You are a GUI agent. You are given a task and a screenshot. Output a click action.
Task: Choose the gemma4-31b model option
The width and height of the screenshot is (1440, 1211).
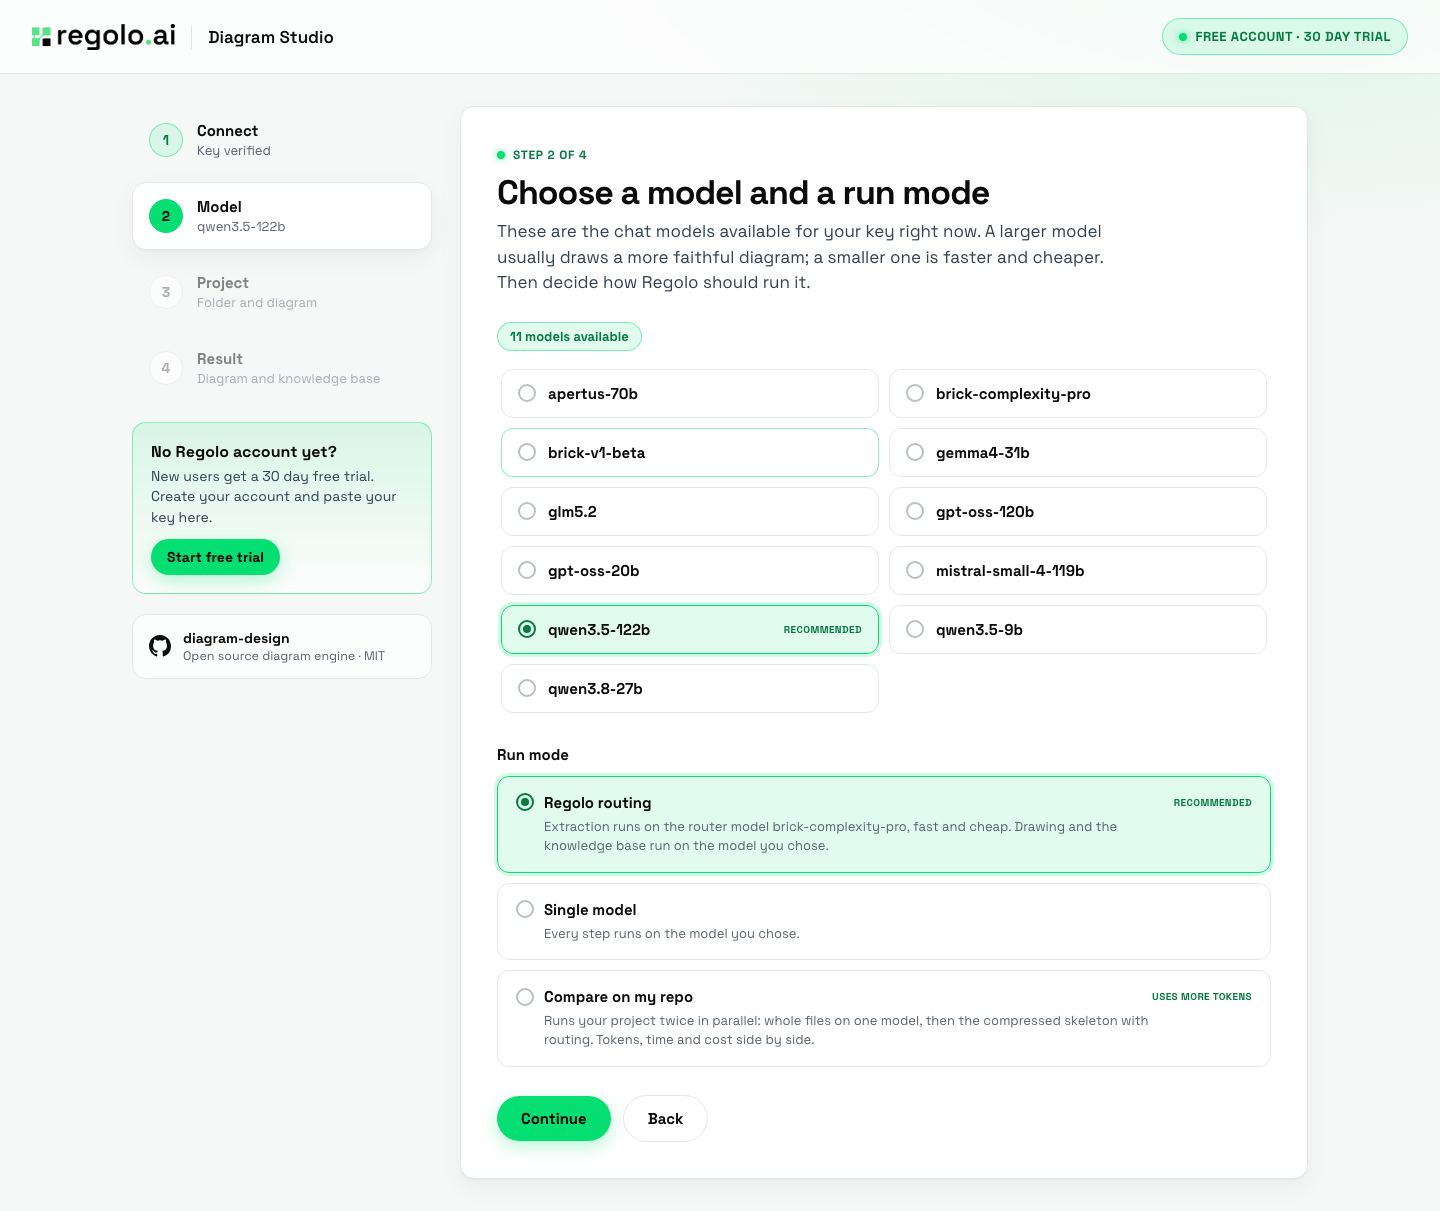[1078, 453]
